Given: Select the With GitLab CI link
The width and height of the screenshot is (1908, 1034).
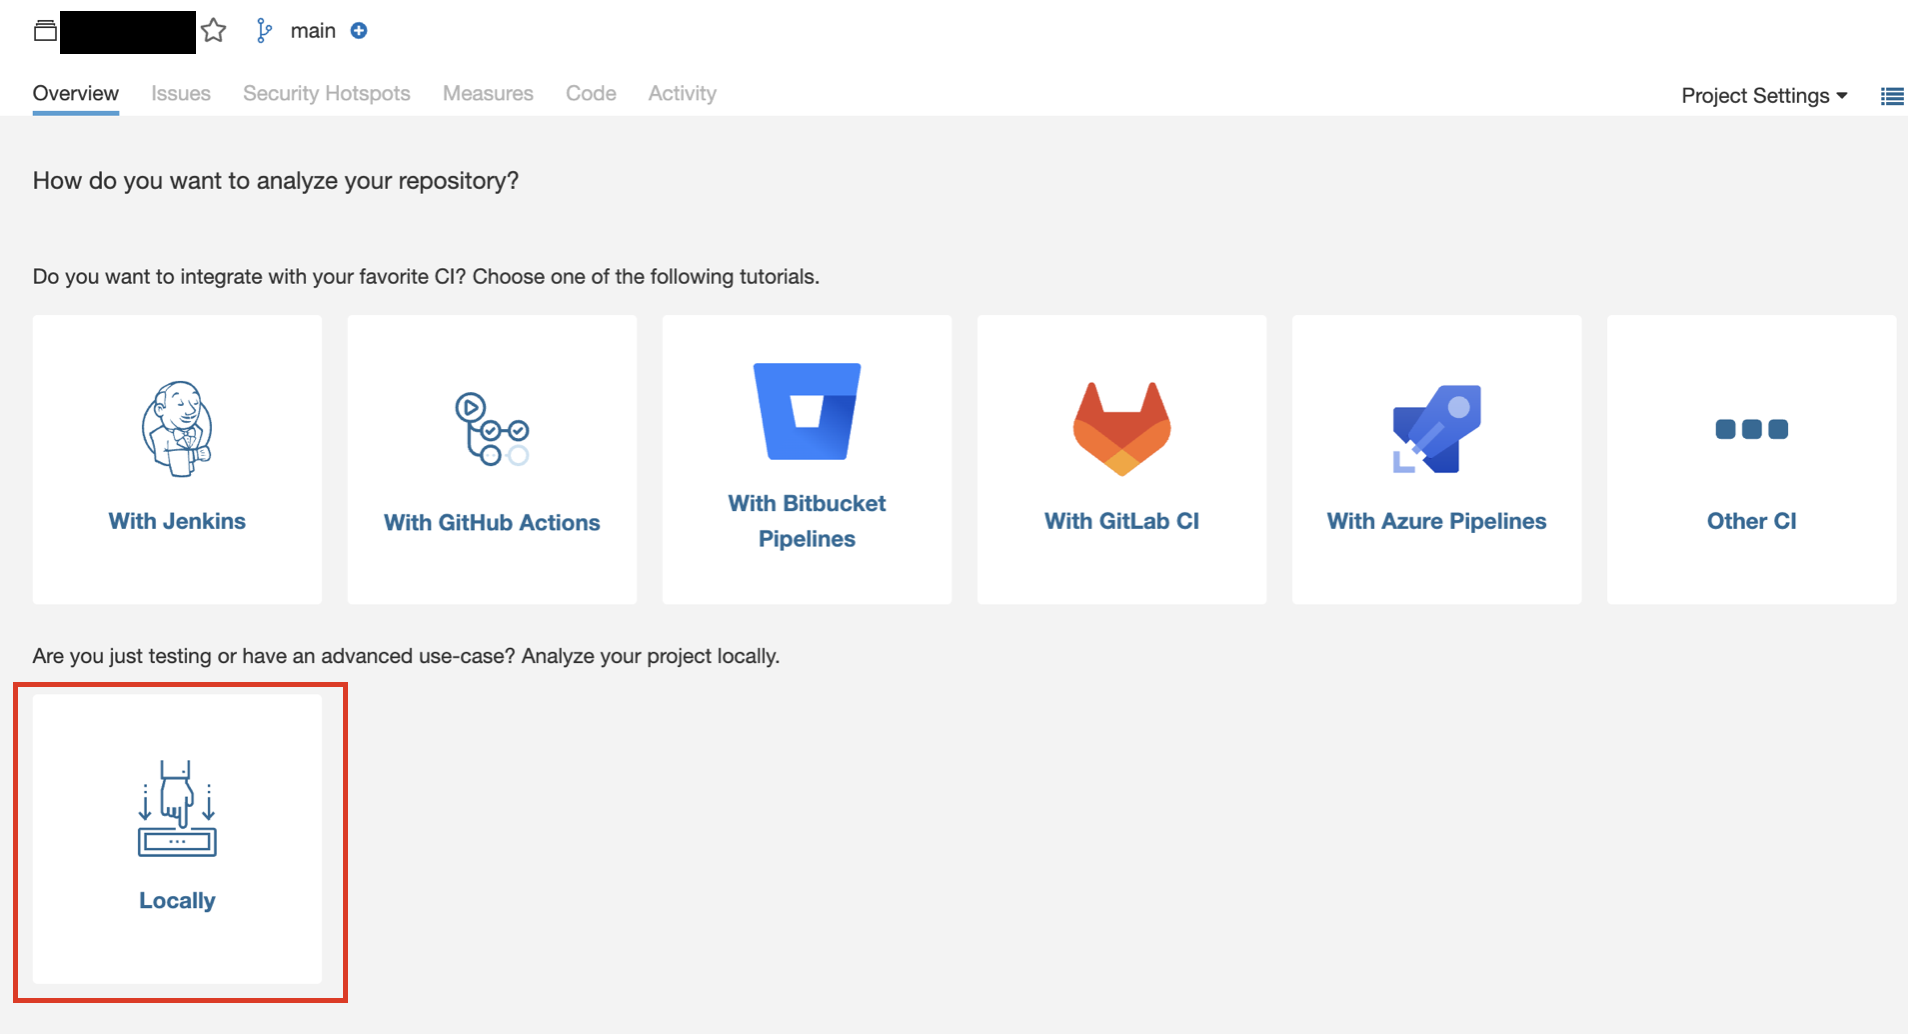Looking at the screenshot, I should point(1122,521).
